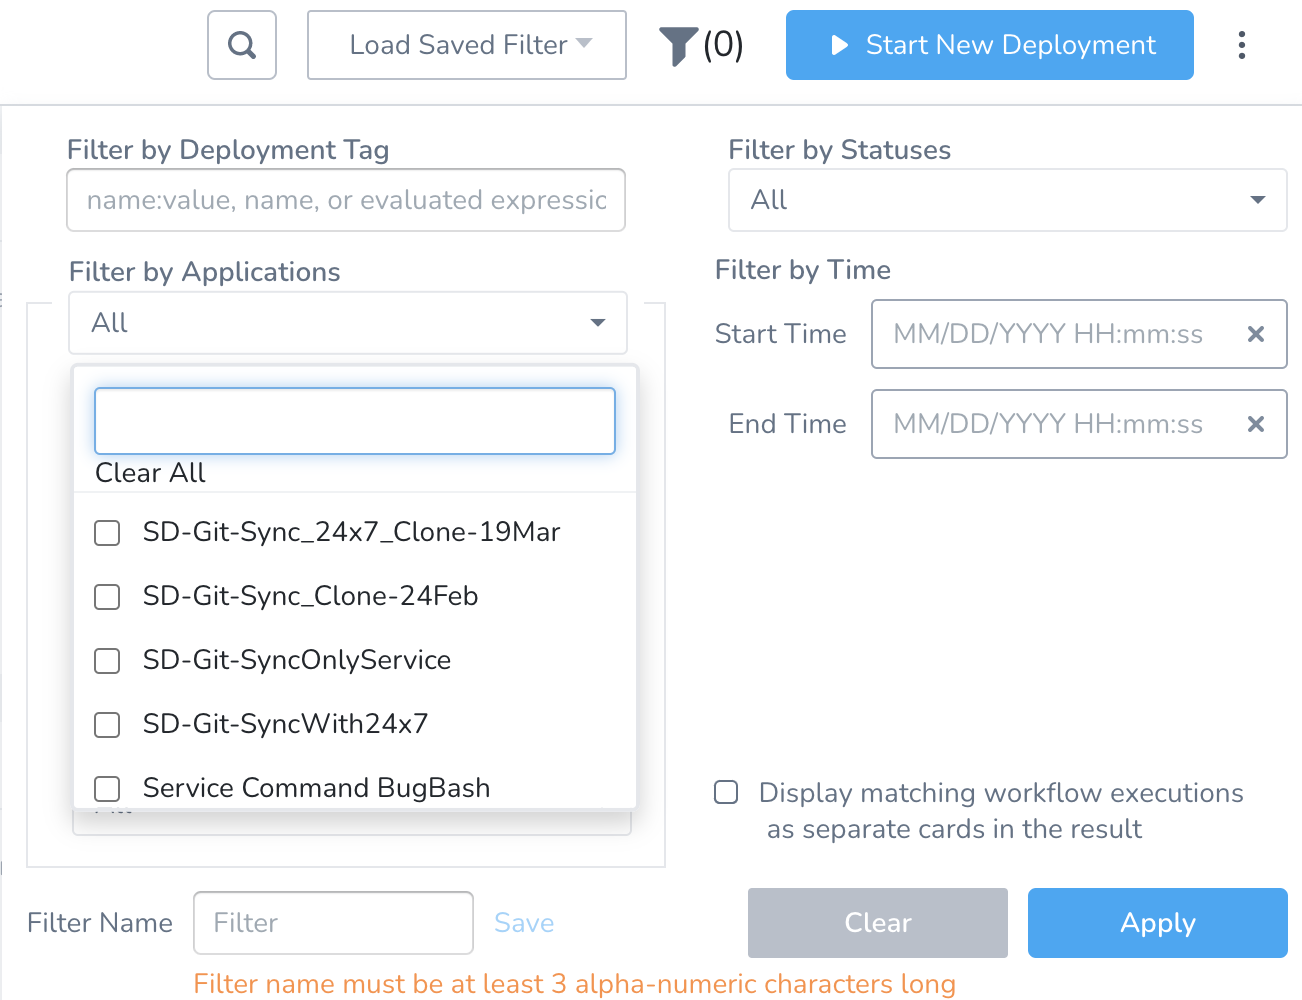Open the Load Saved Filter dropdown

[467, 45]
